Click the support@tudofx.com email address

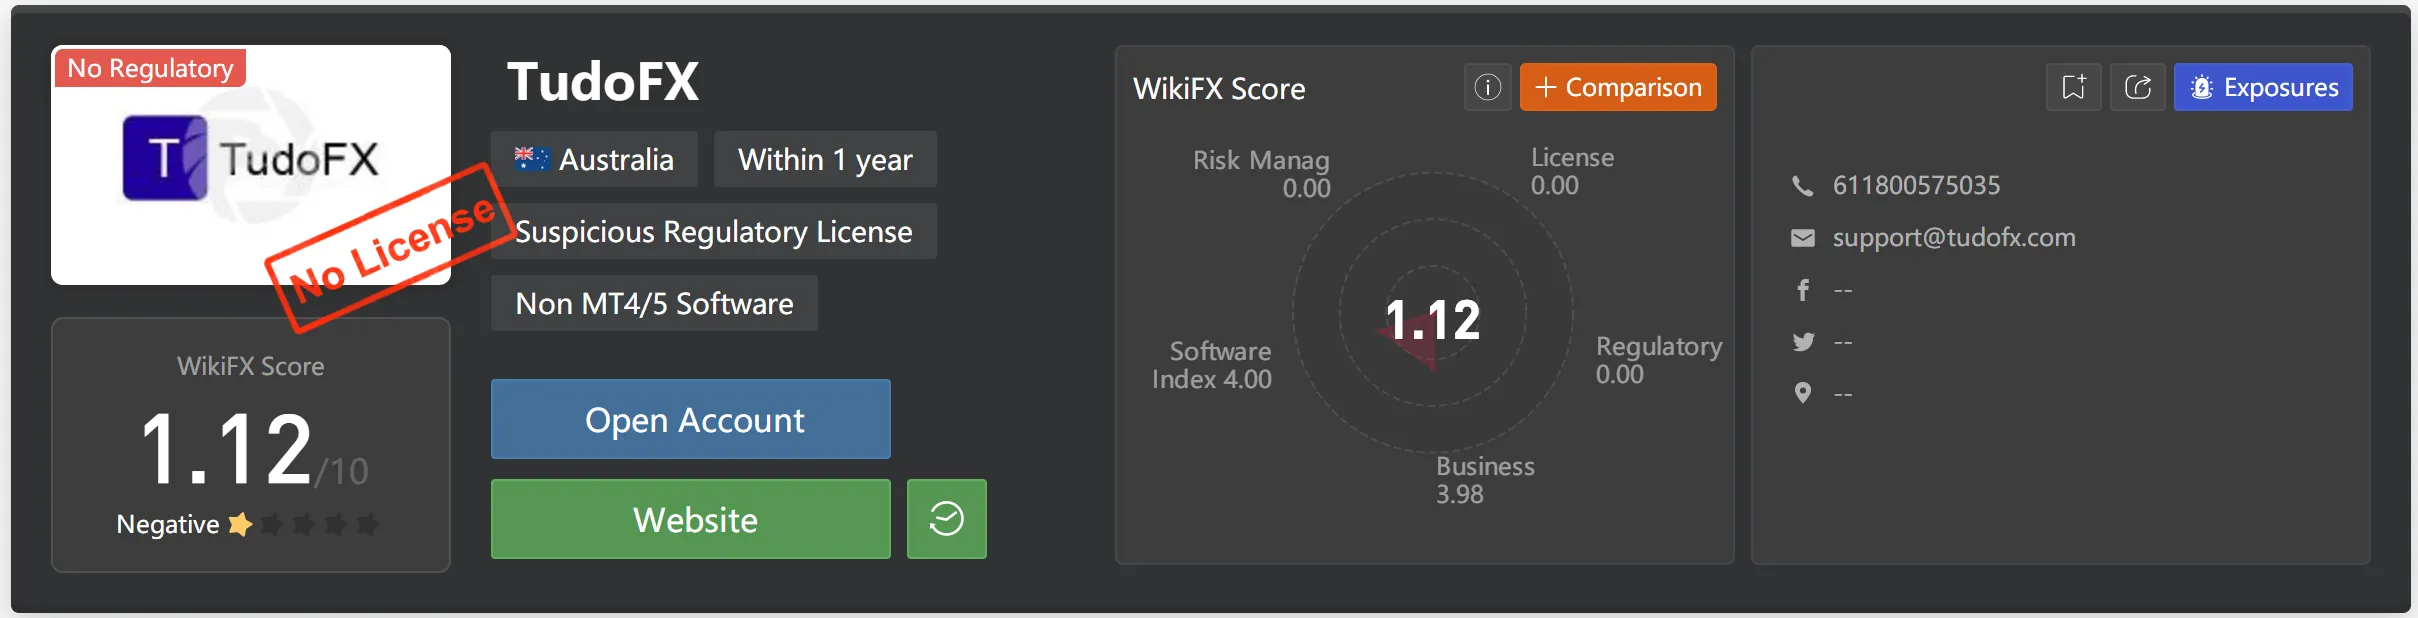pyautogui.click(x=1954, y=237)
